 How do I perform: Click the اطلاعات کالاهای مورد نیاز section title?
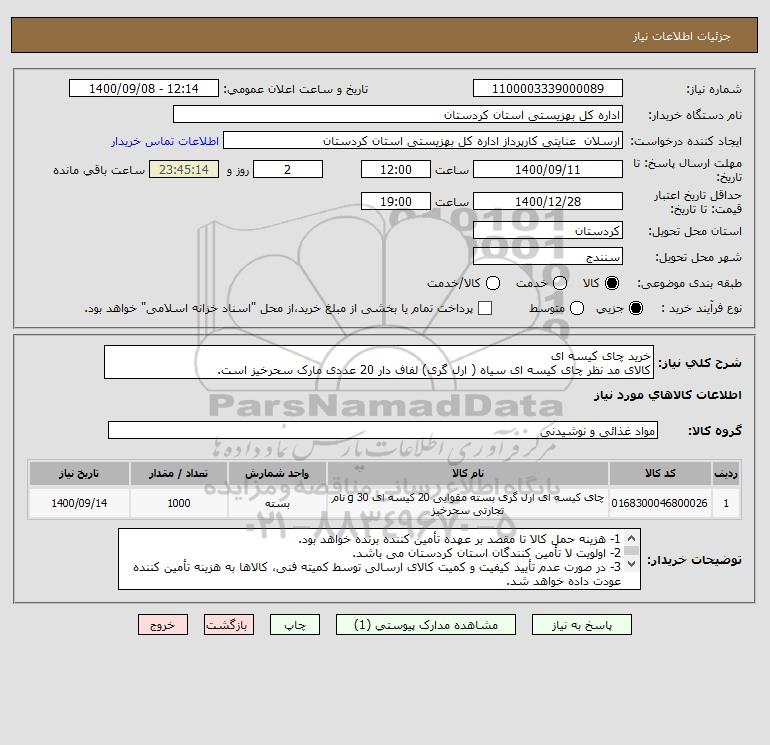click(668, 395)
